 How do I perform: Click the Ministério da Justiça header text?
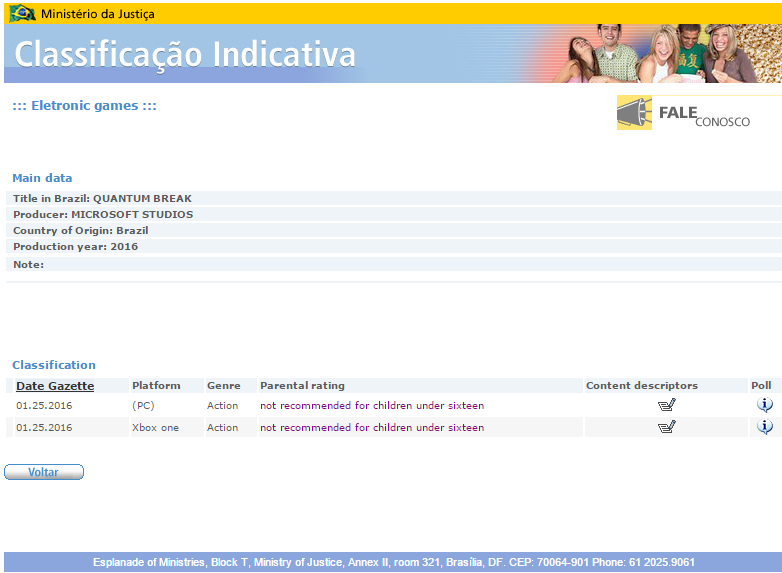pos(98,14)
